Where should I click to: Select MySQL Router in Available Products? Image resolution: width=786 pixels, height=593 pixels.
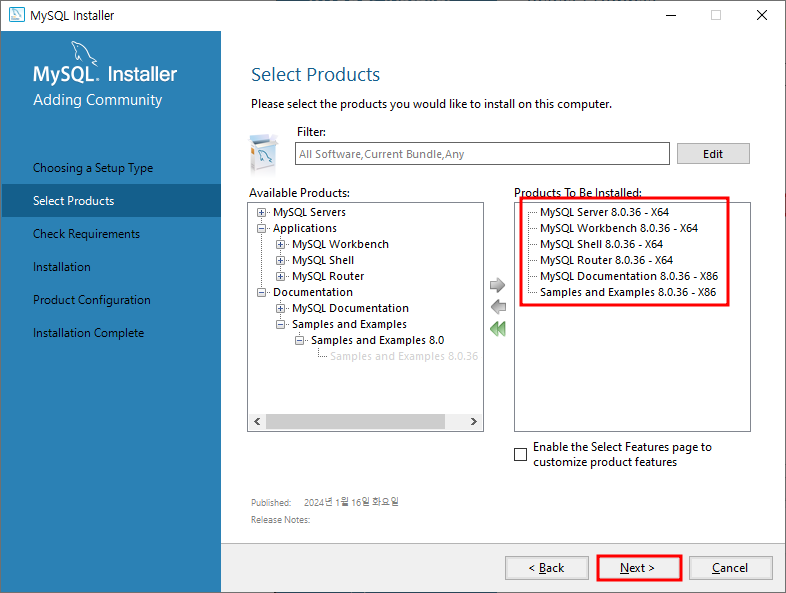click(x=328, y=277)
